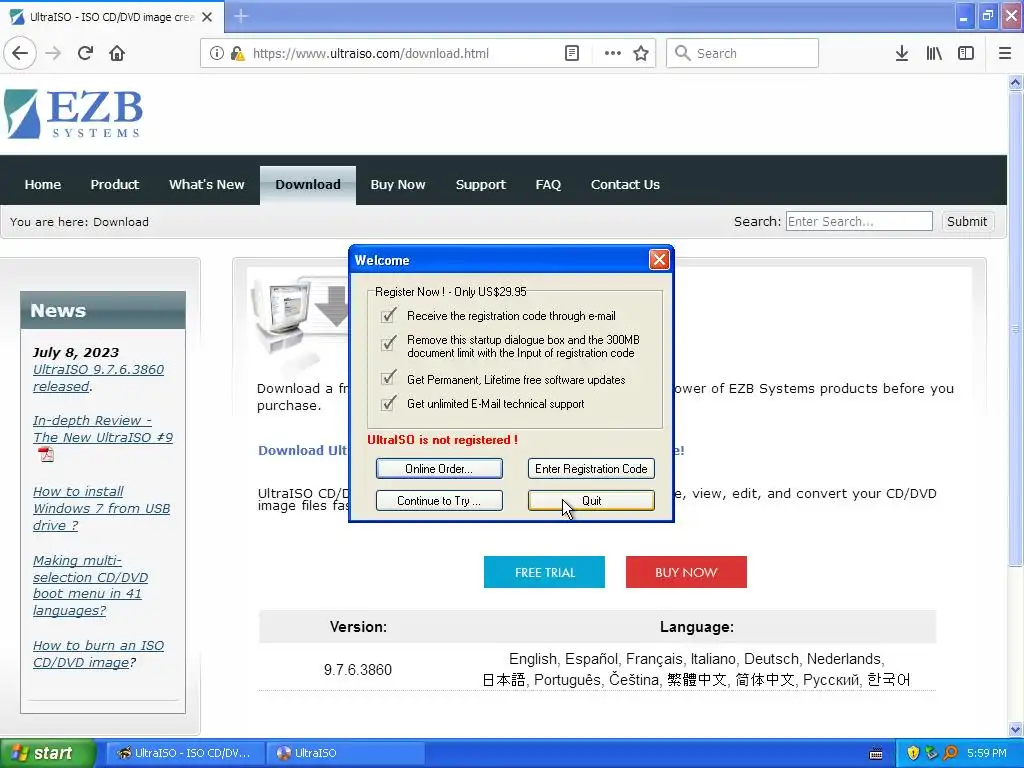Open the Contact Us menu item
The height and width of the screenshot is (768, 1024).
point(625,185)
